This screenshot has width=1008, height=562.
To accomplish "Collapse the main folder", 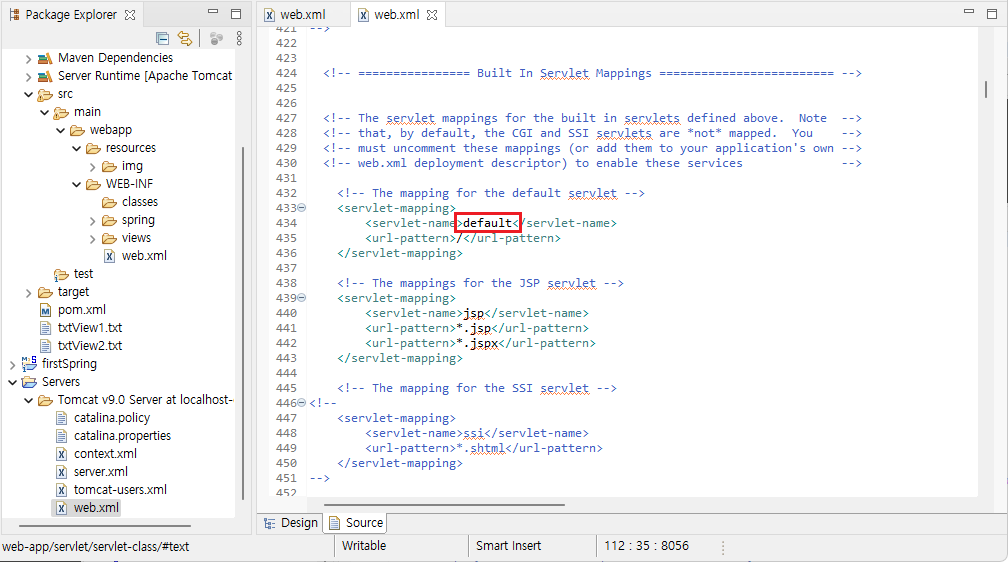I will click(44, 113).
